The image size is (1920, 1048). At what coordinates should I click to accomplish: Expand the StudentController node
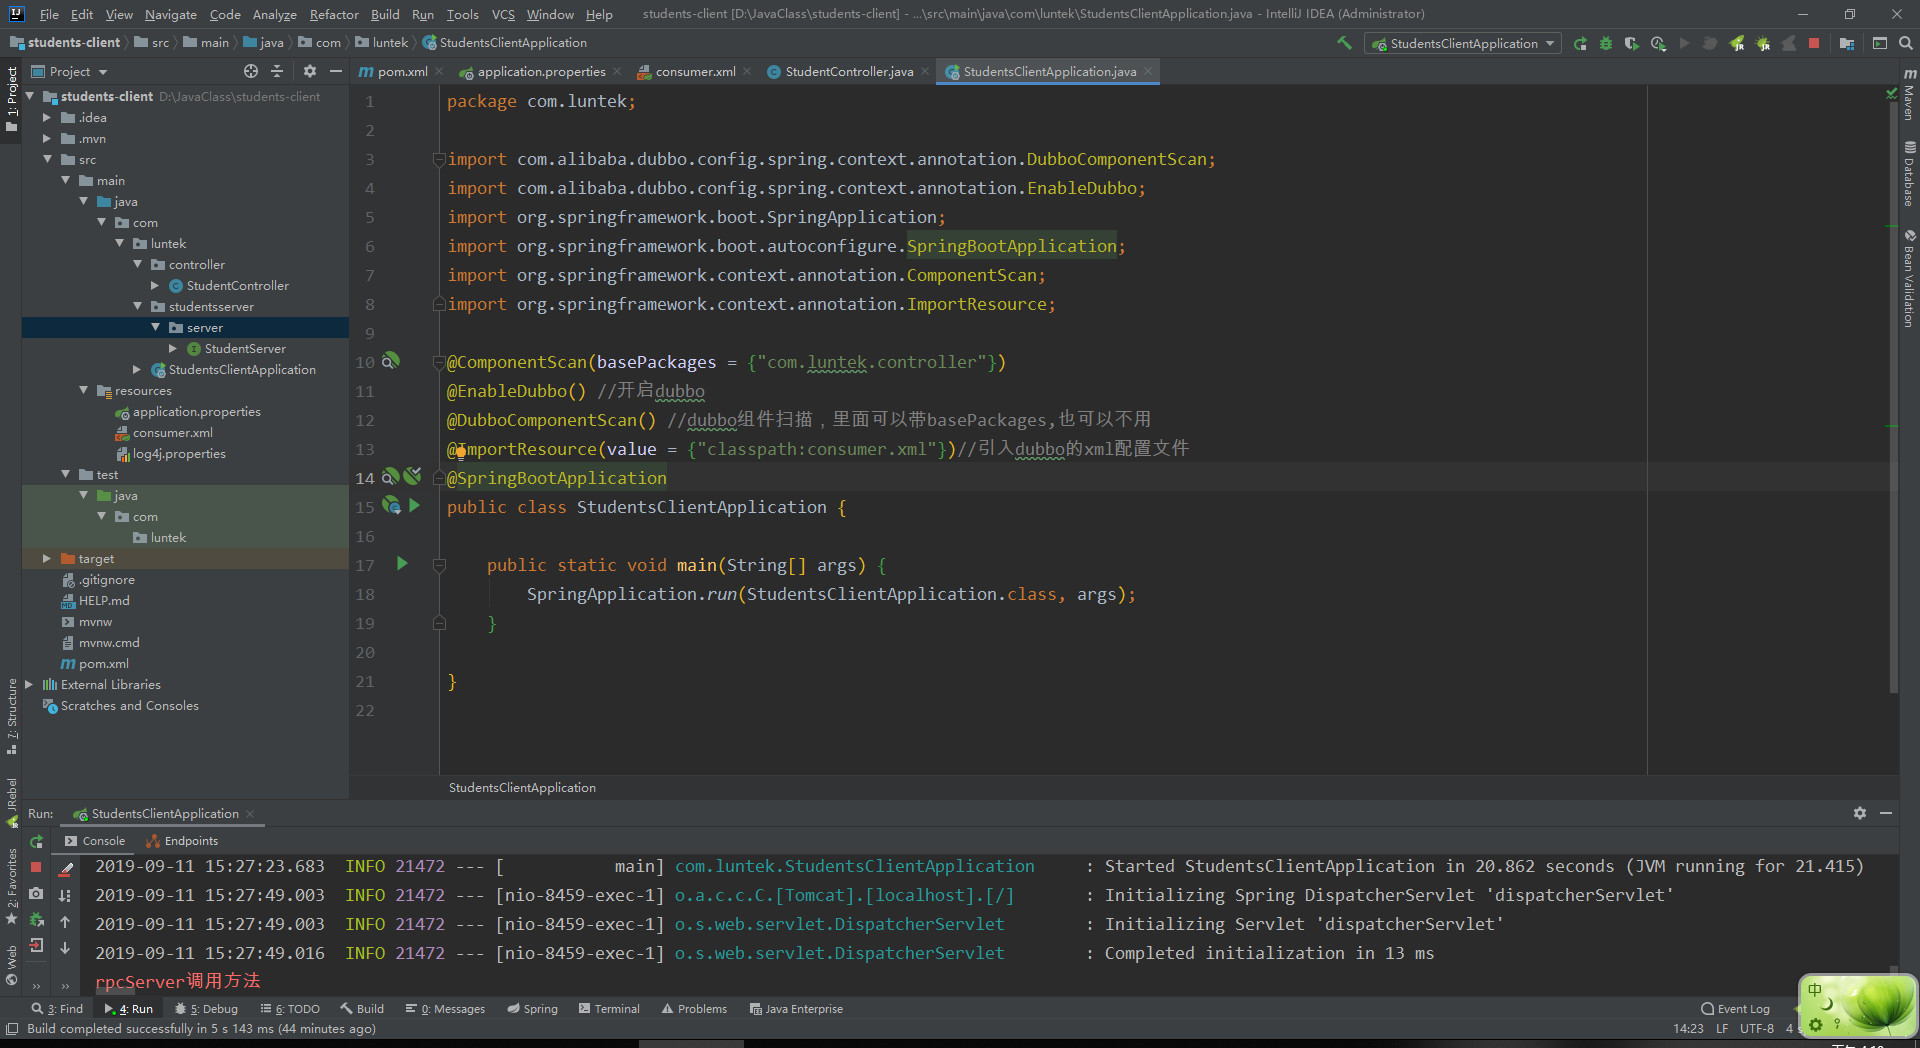tap(155, 285)
